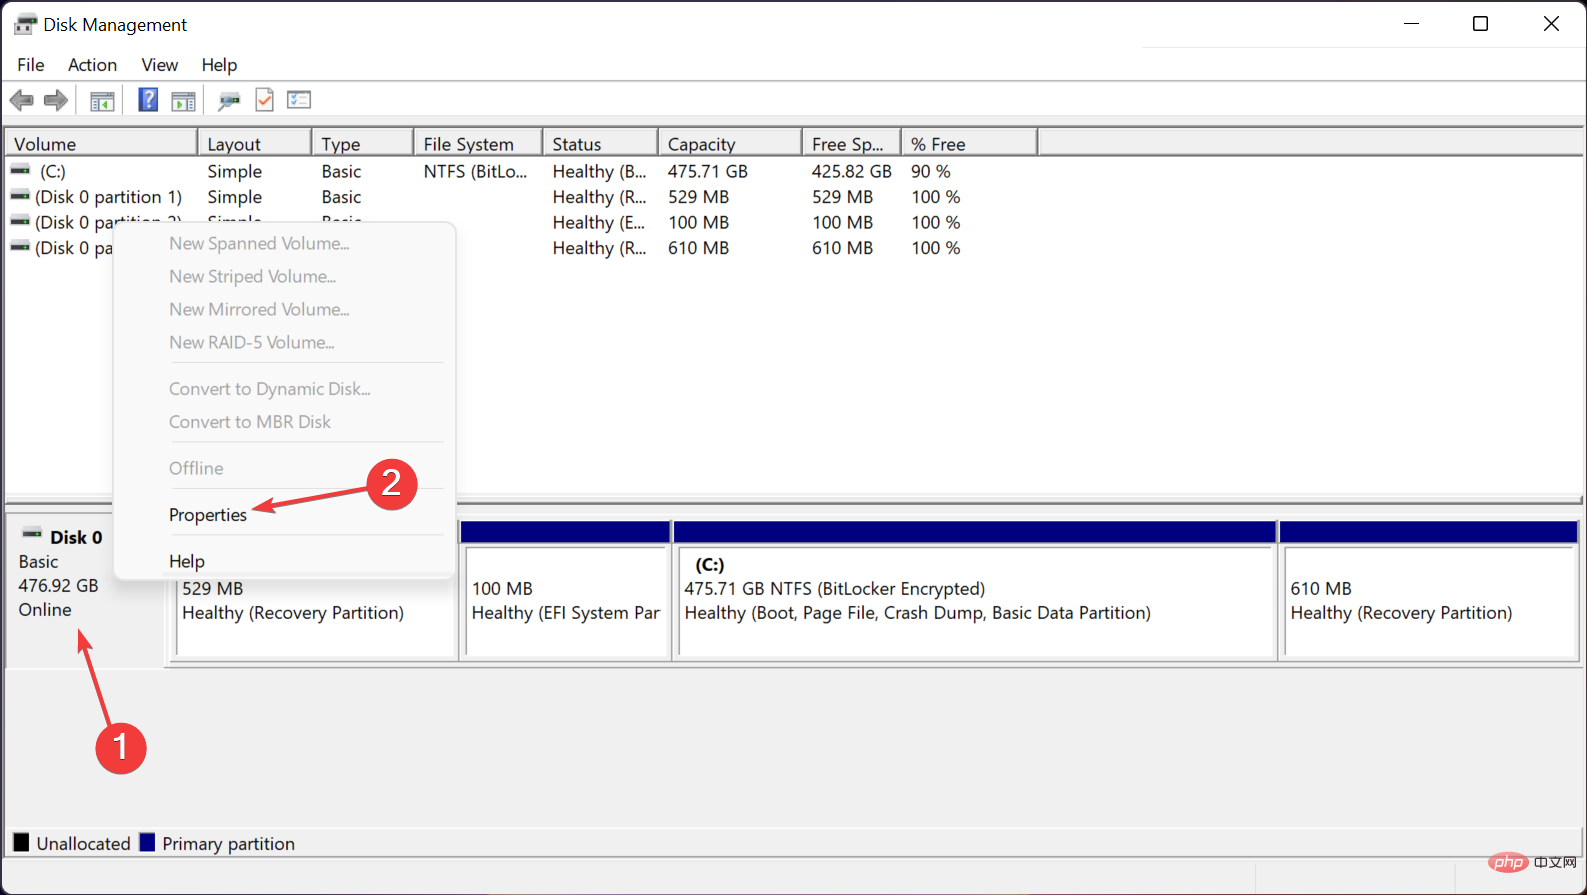Viewport: 1587px width, 895px height.
Task: Click the Refresh/Connect drive toolbar icon
Action: coord(230,100)
